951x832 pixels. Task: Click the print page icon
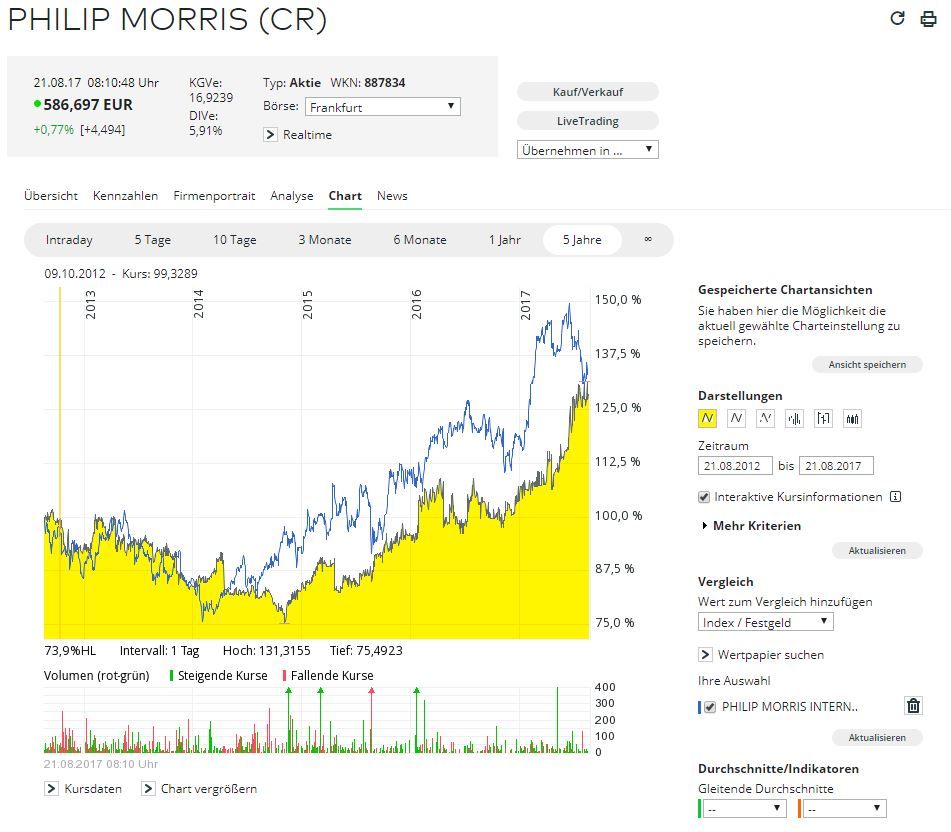point(928,19)
